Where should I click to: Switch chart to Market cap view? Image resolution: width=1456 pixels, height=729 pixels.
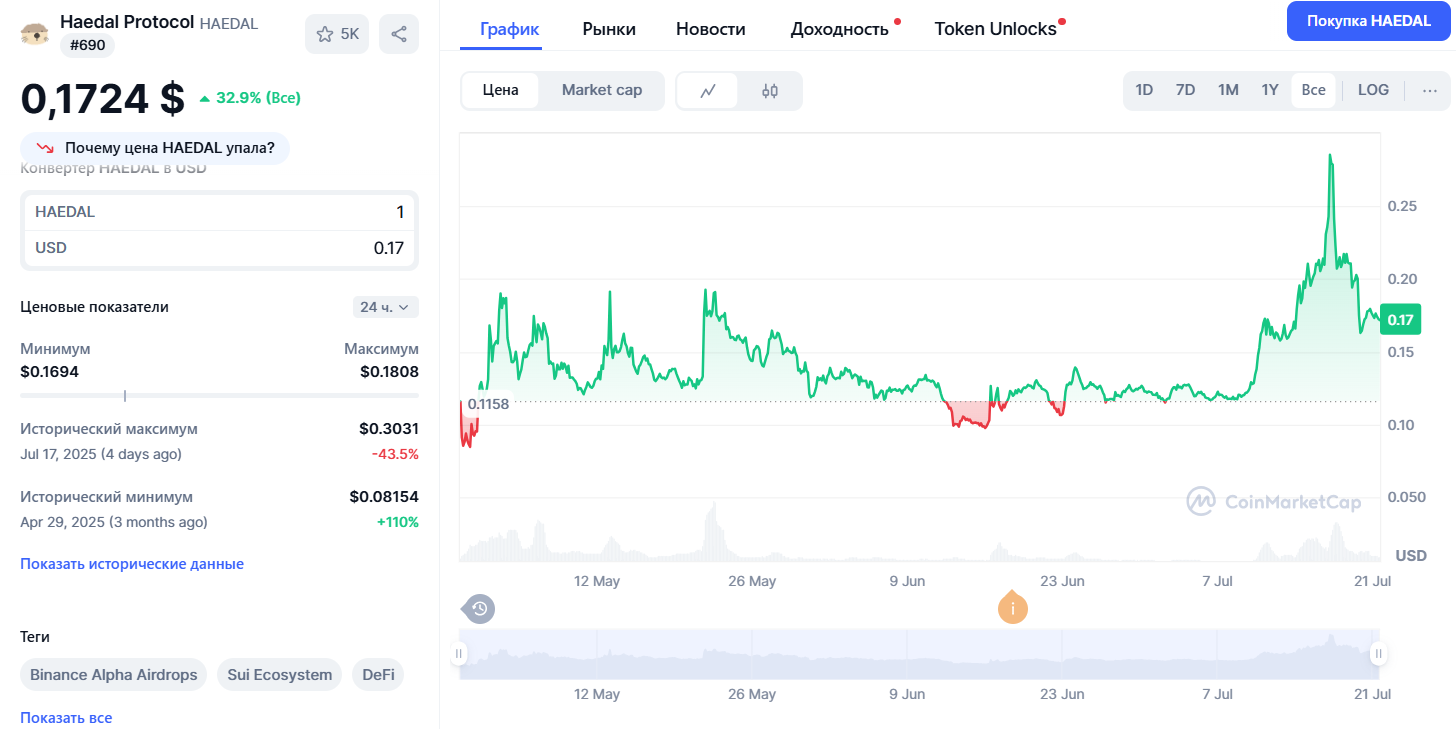(x=602, y=90)
